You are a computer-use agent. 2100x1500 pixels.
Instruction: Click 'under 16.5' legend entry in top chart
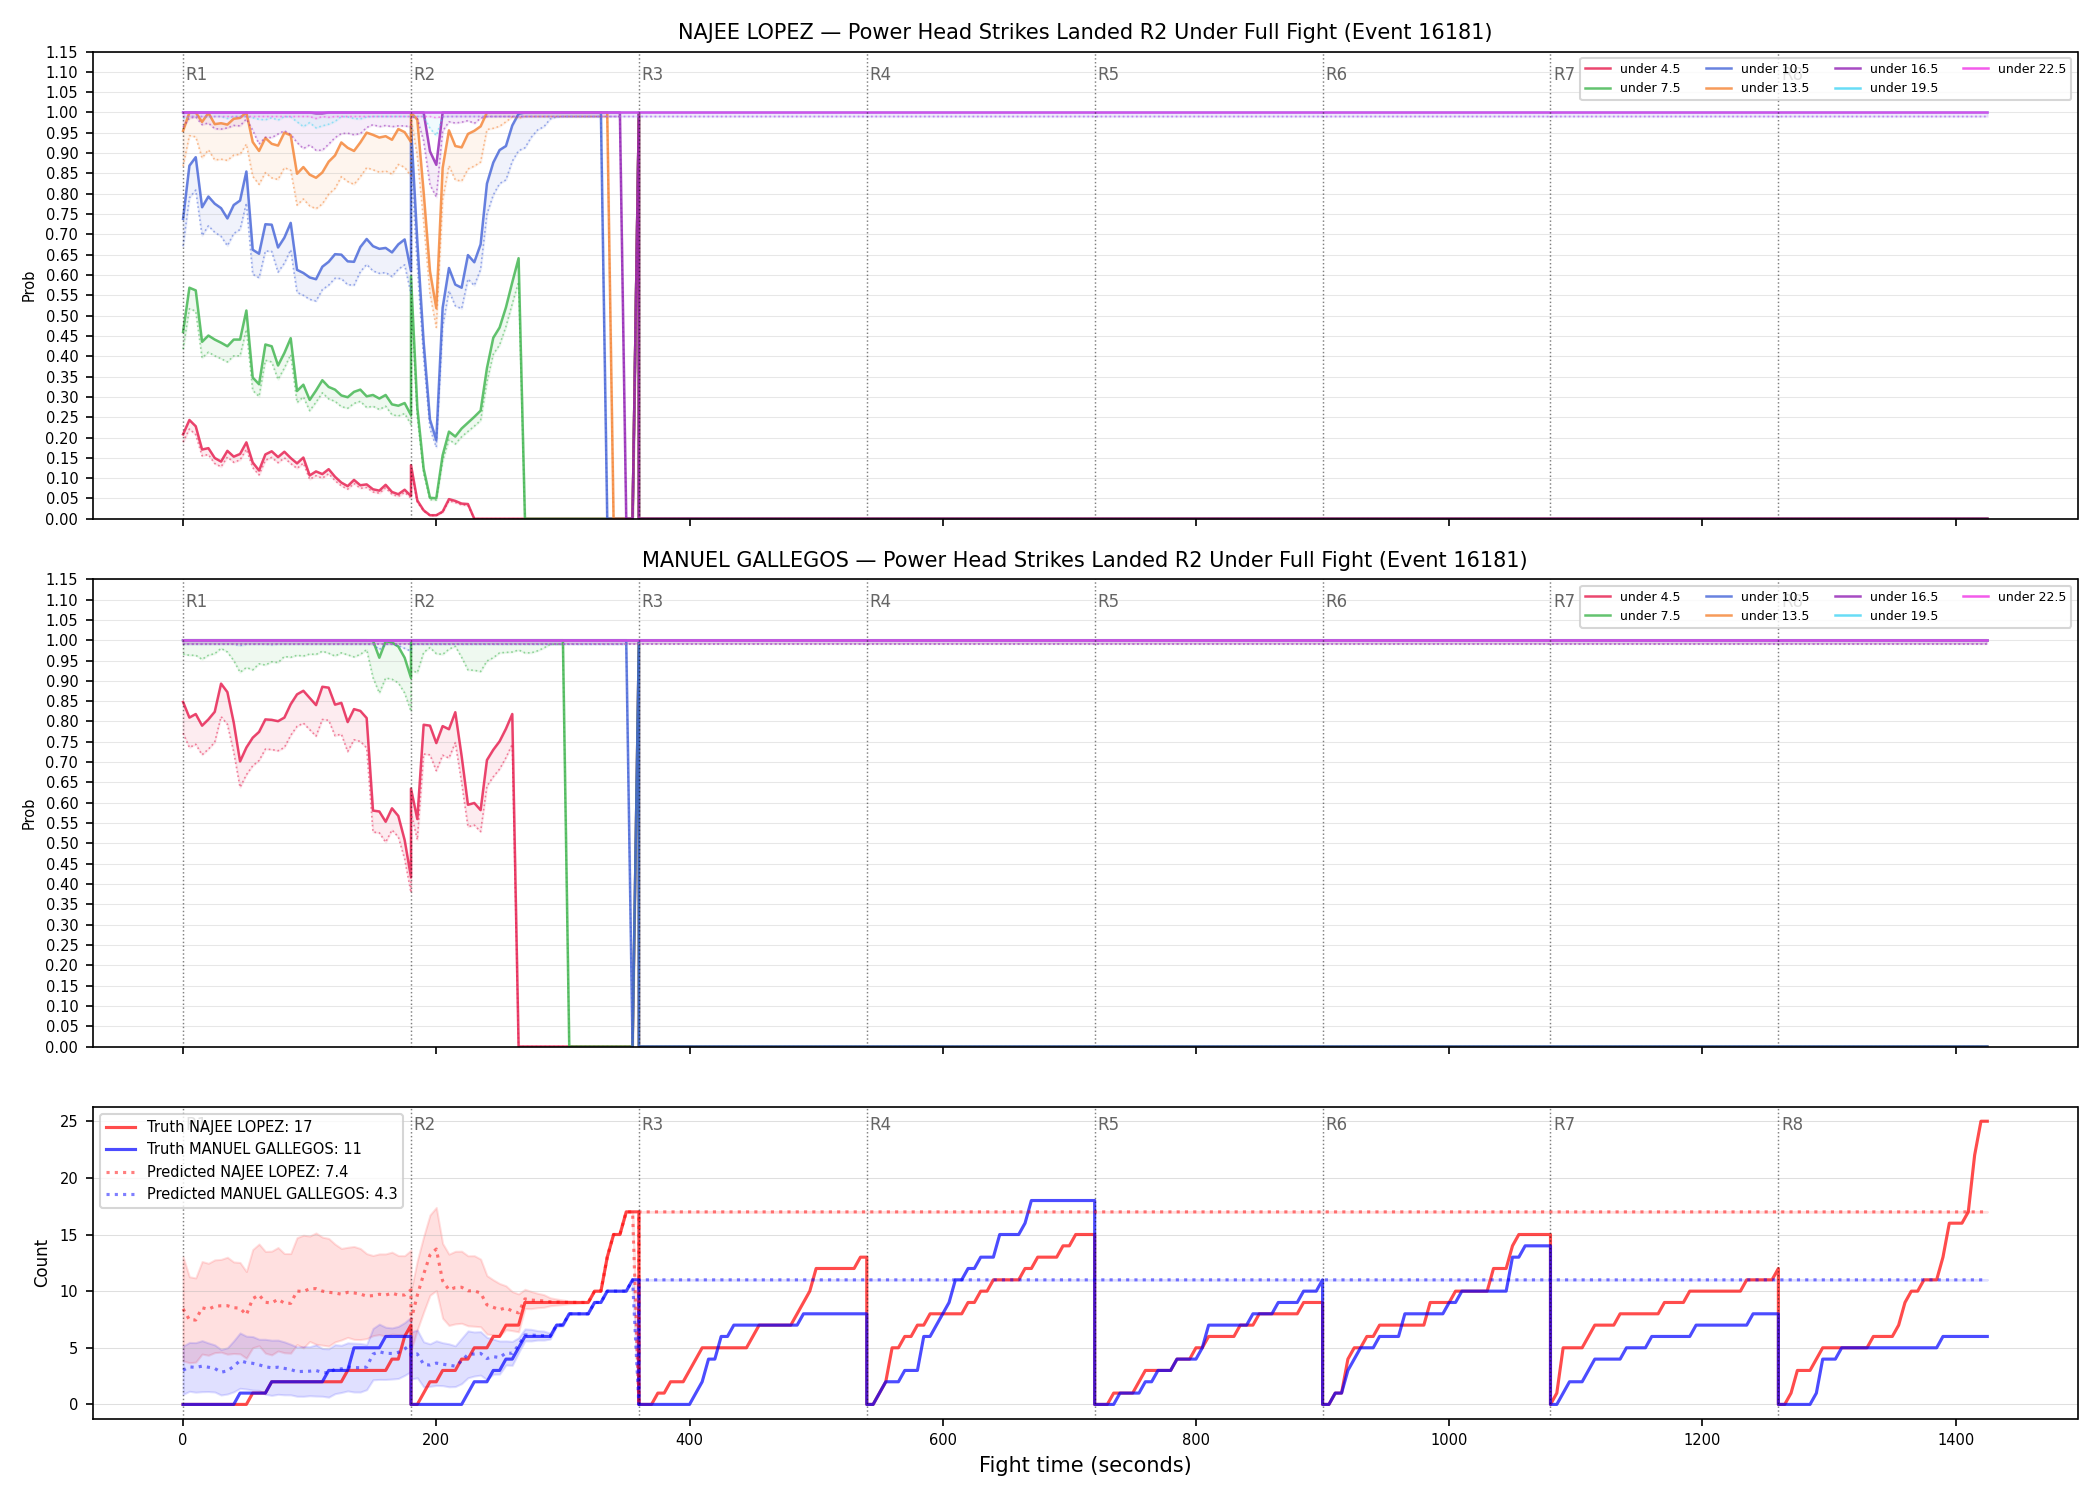(x=1887, y=69)
